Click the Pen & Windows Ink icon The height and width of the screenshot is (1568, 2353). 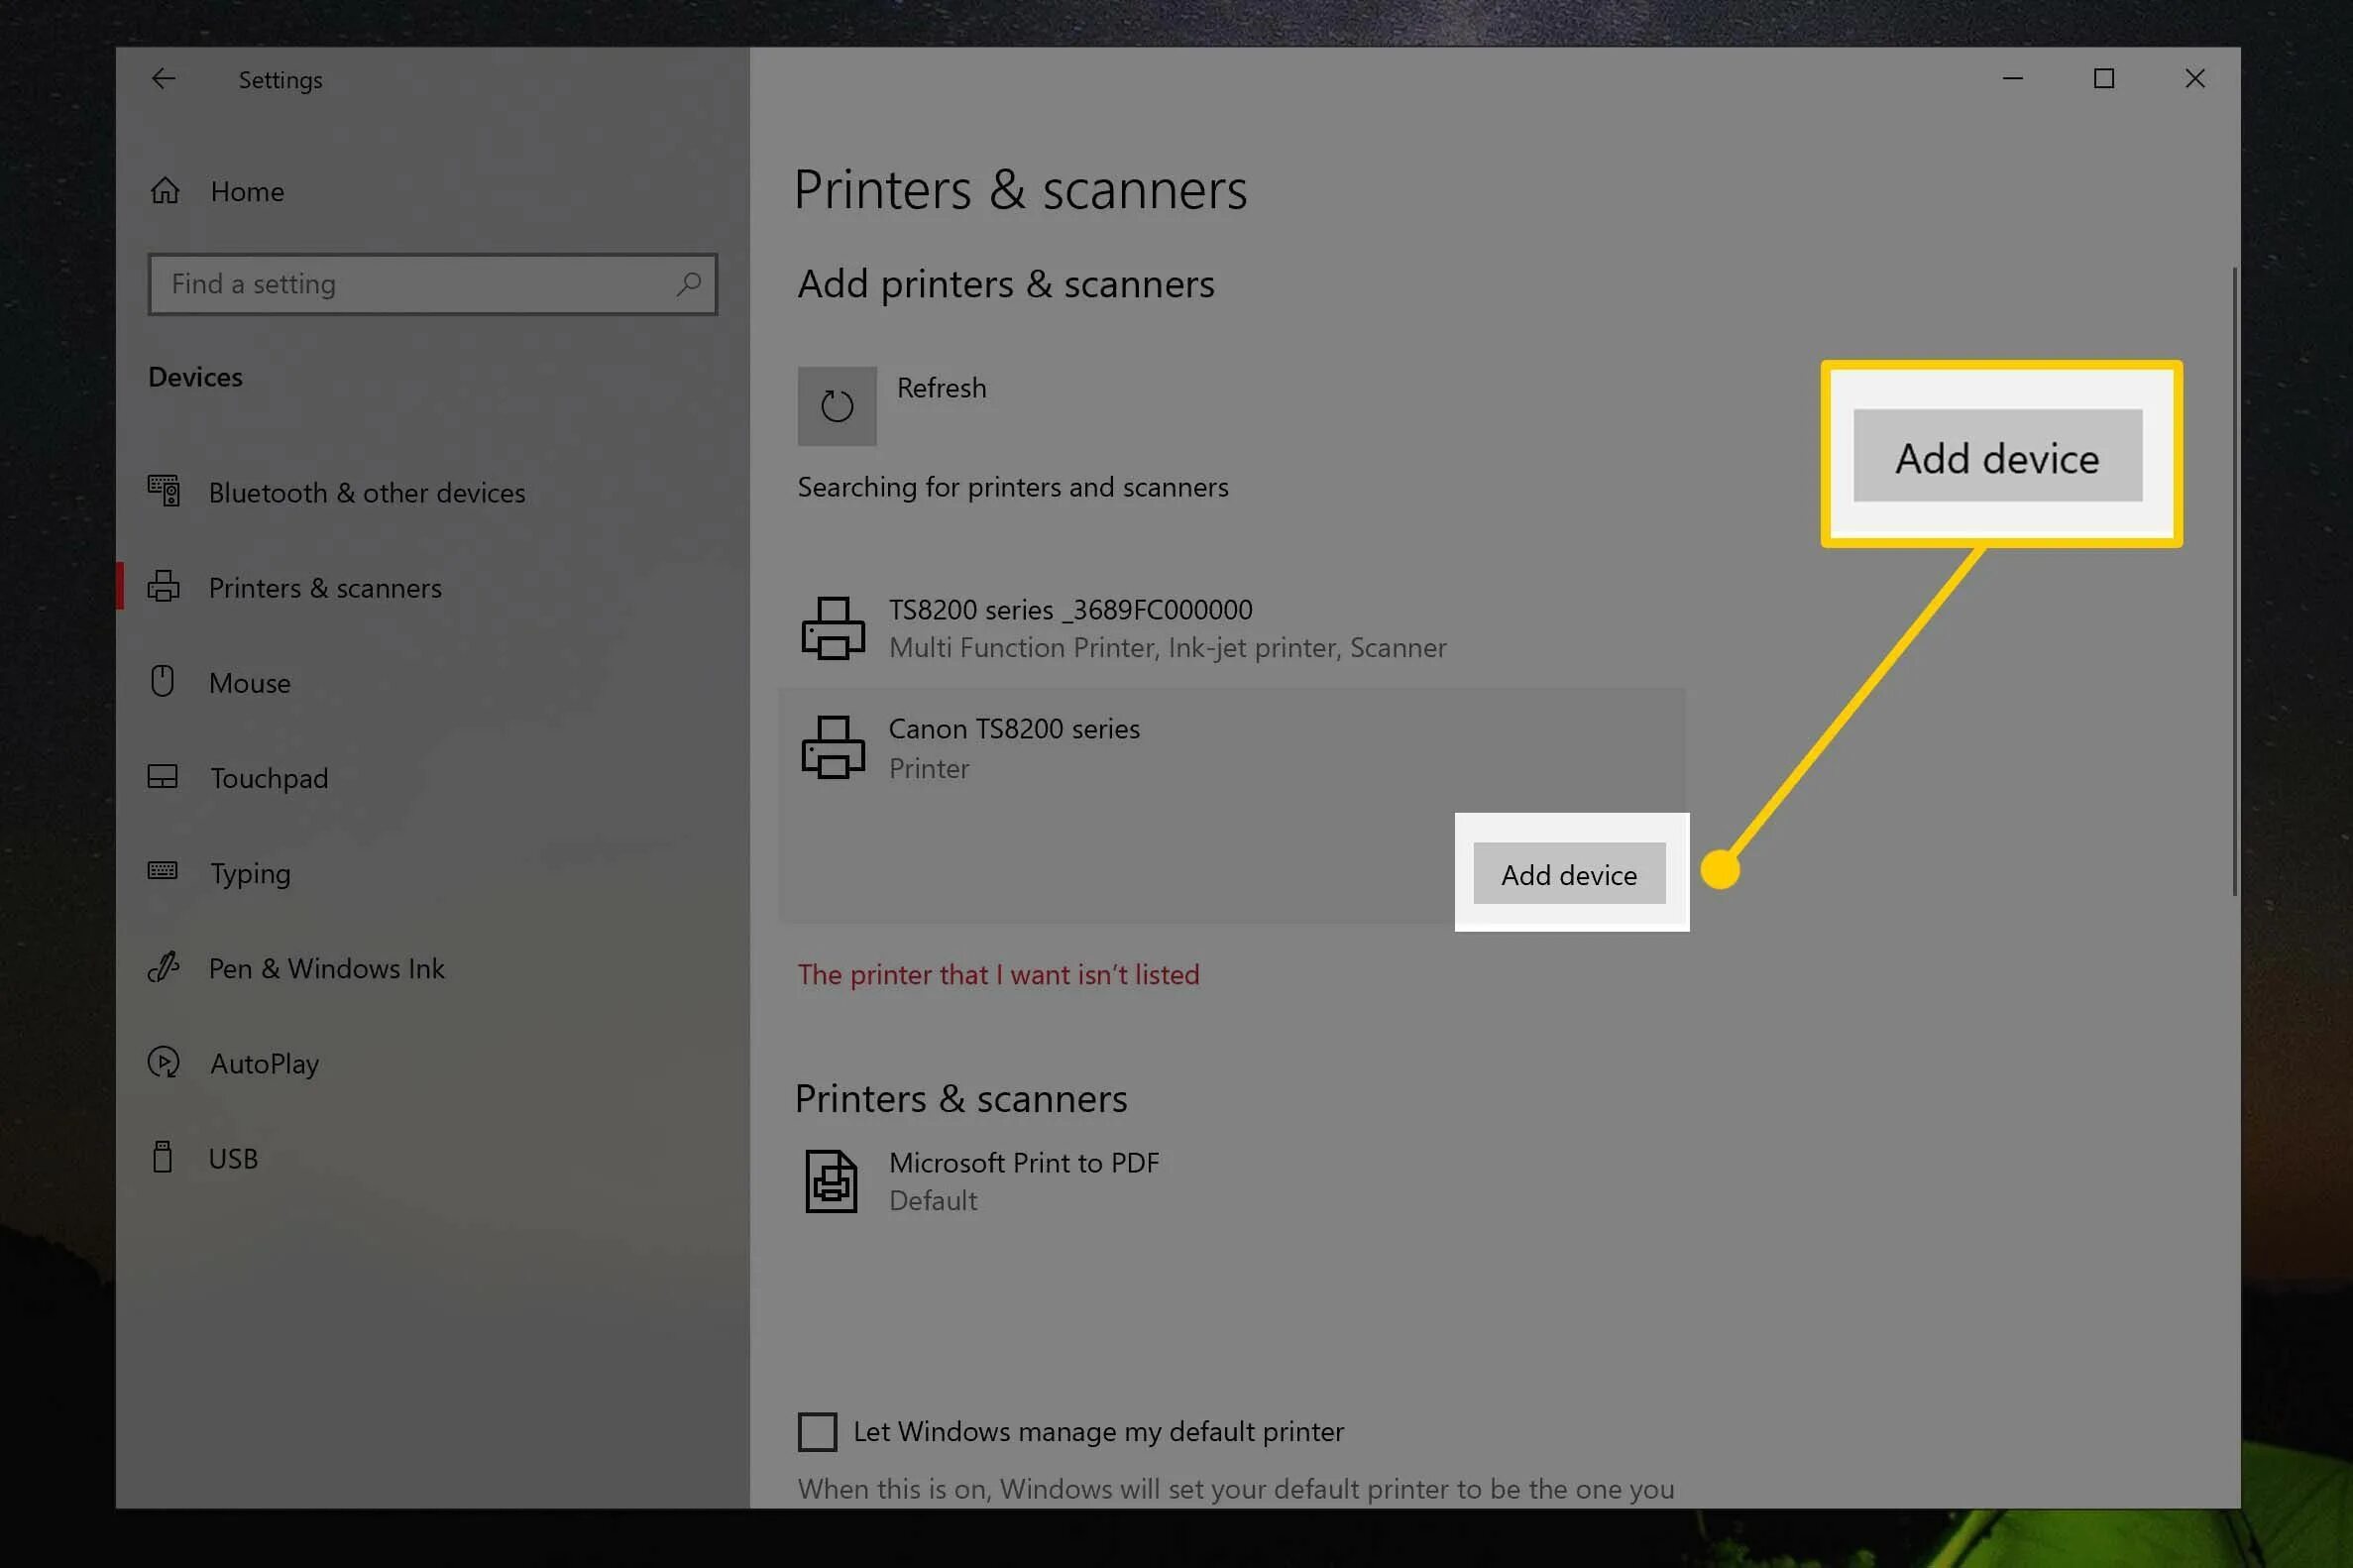pos(163,967)
